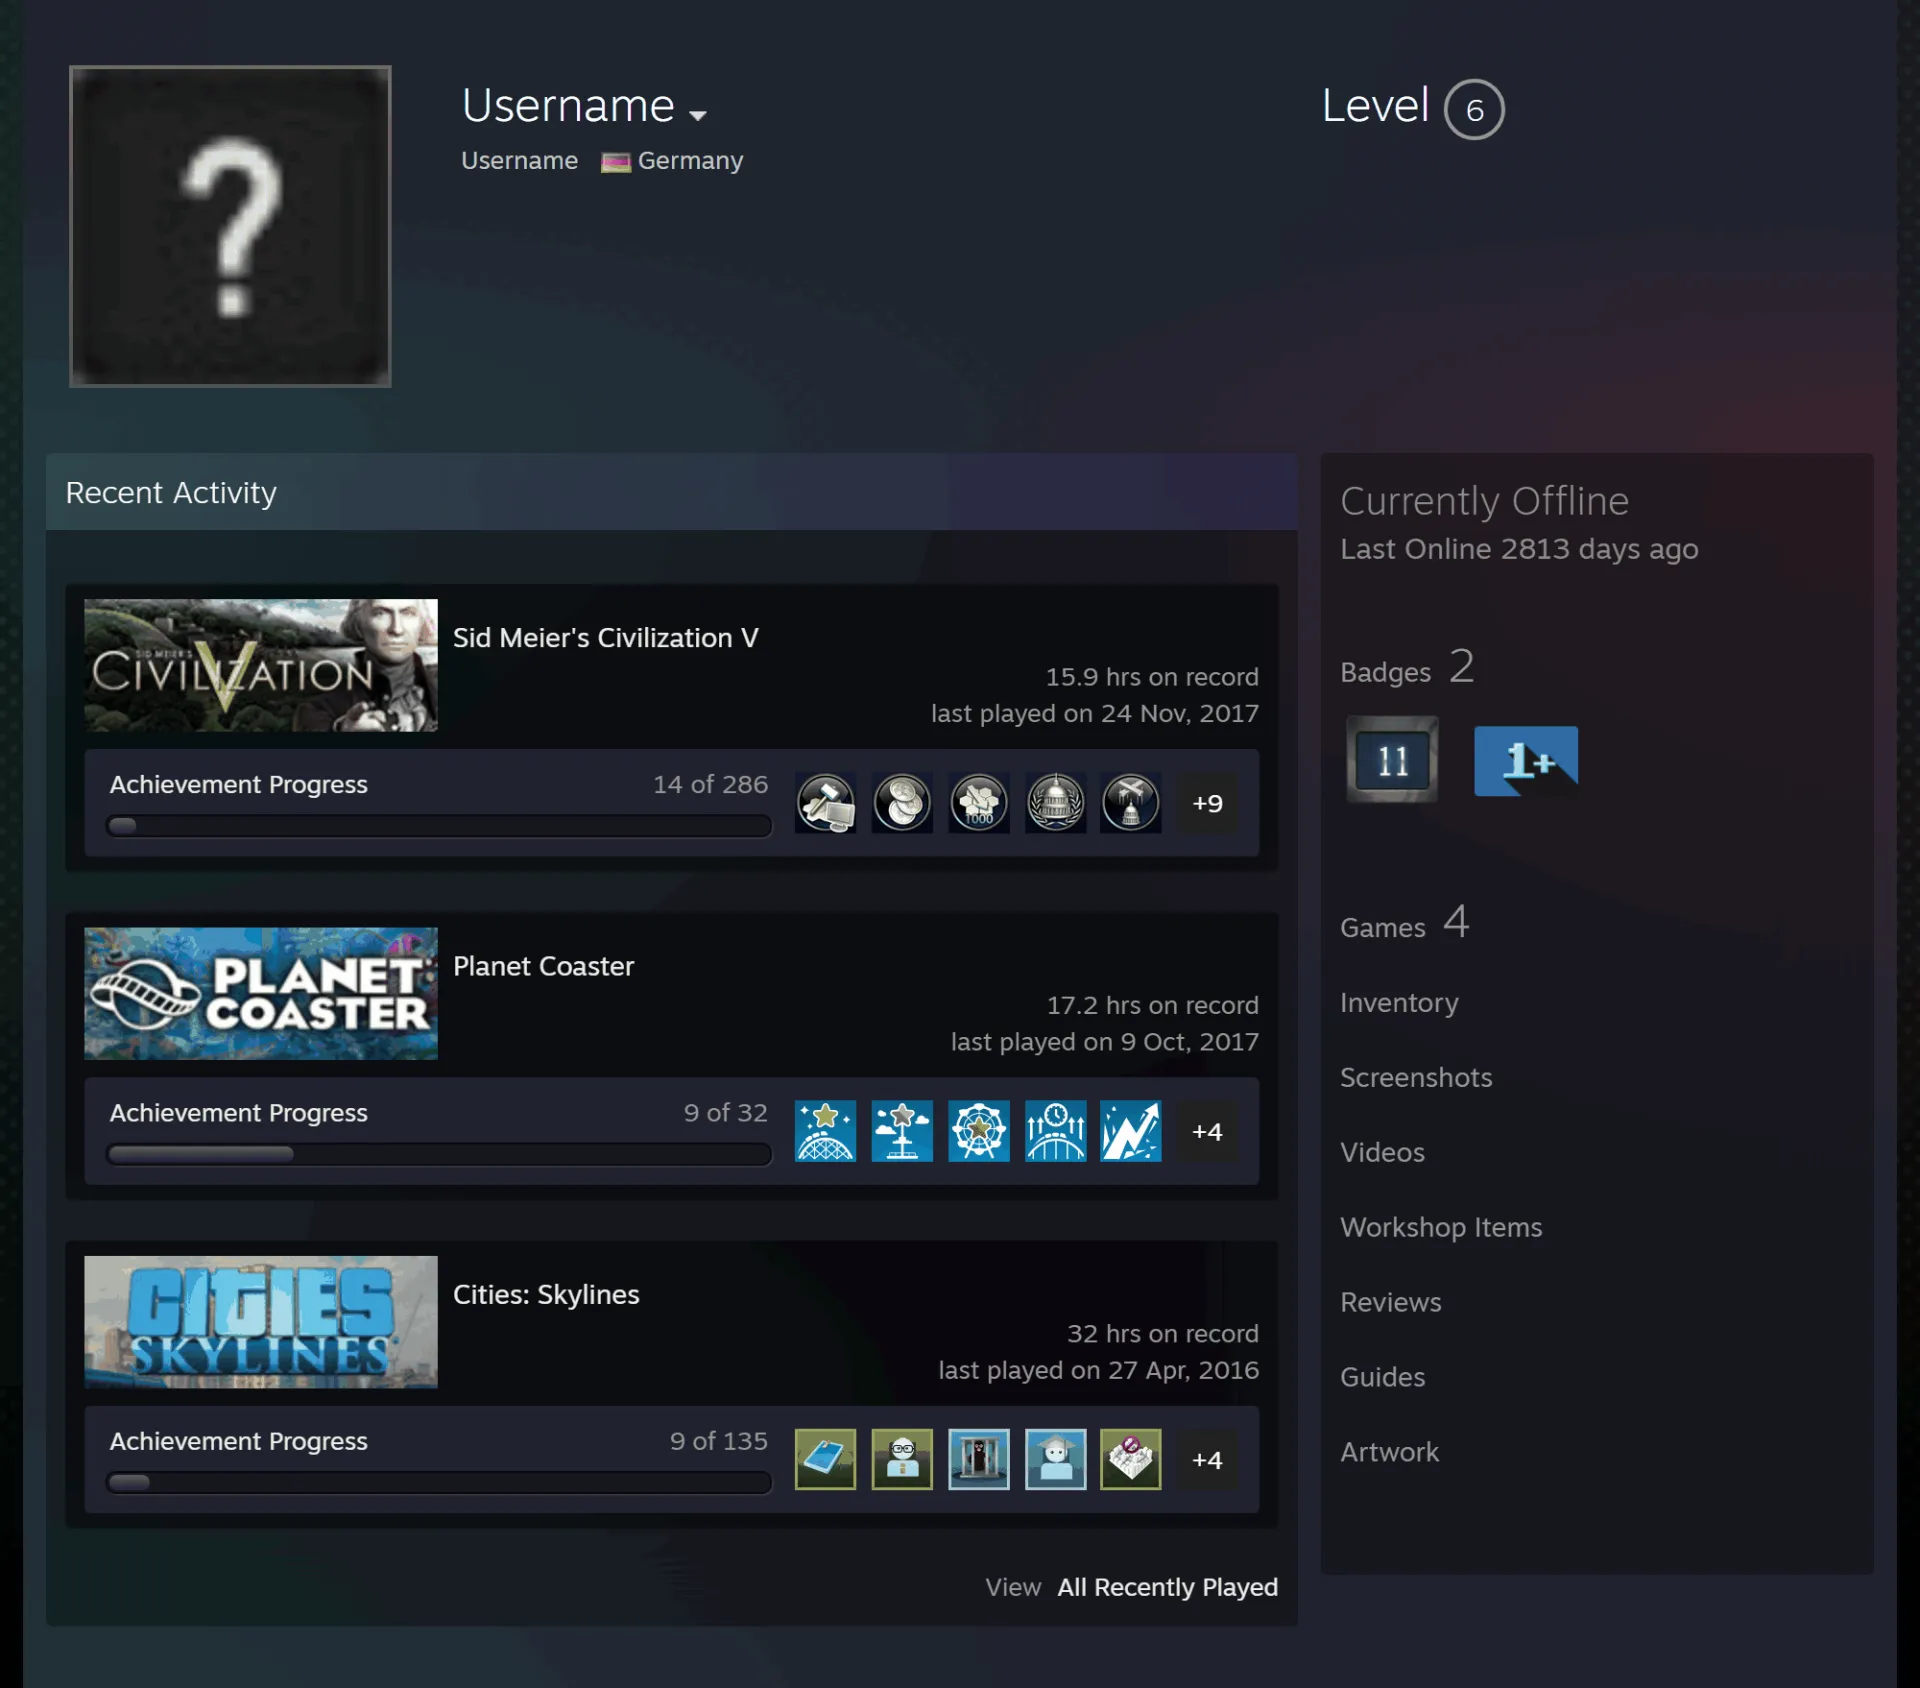
Task: Open the number 11 badge
Action: pyautogui.click(x=1392, y=760)
